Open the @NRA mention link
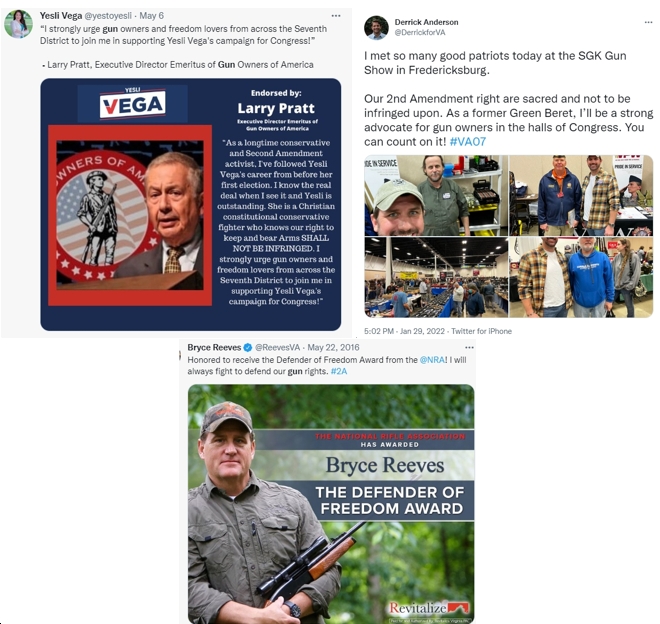Image resolution: width=660 pixels, height=624 pixels. point(432,360)
